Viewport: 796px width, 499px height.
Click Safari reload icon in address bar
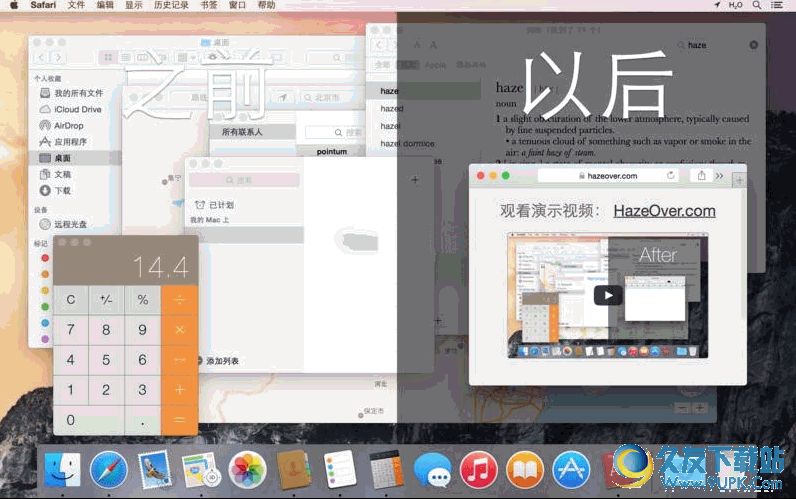pos(670,176)
